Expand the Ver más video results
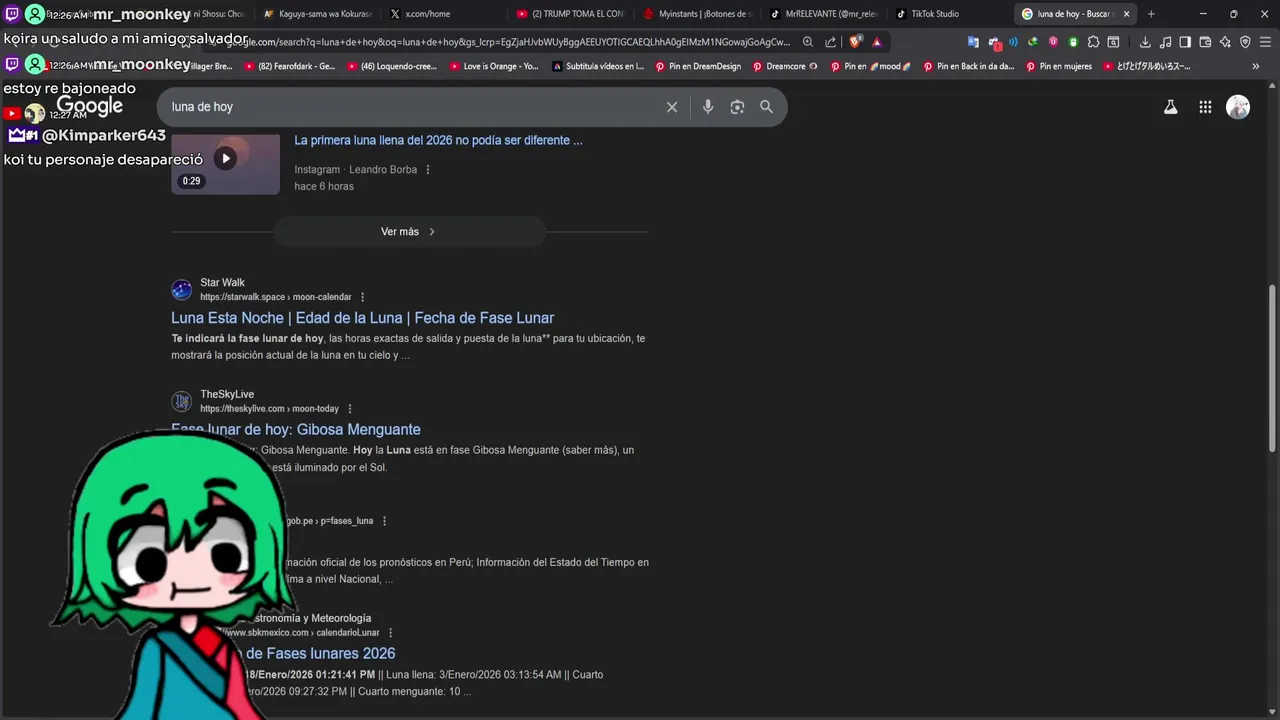 [409, 231]
